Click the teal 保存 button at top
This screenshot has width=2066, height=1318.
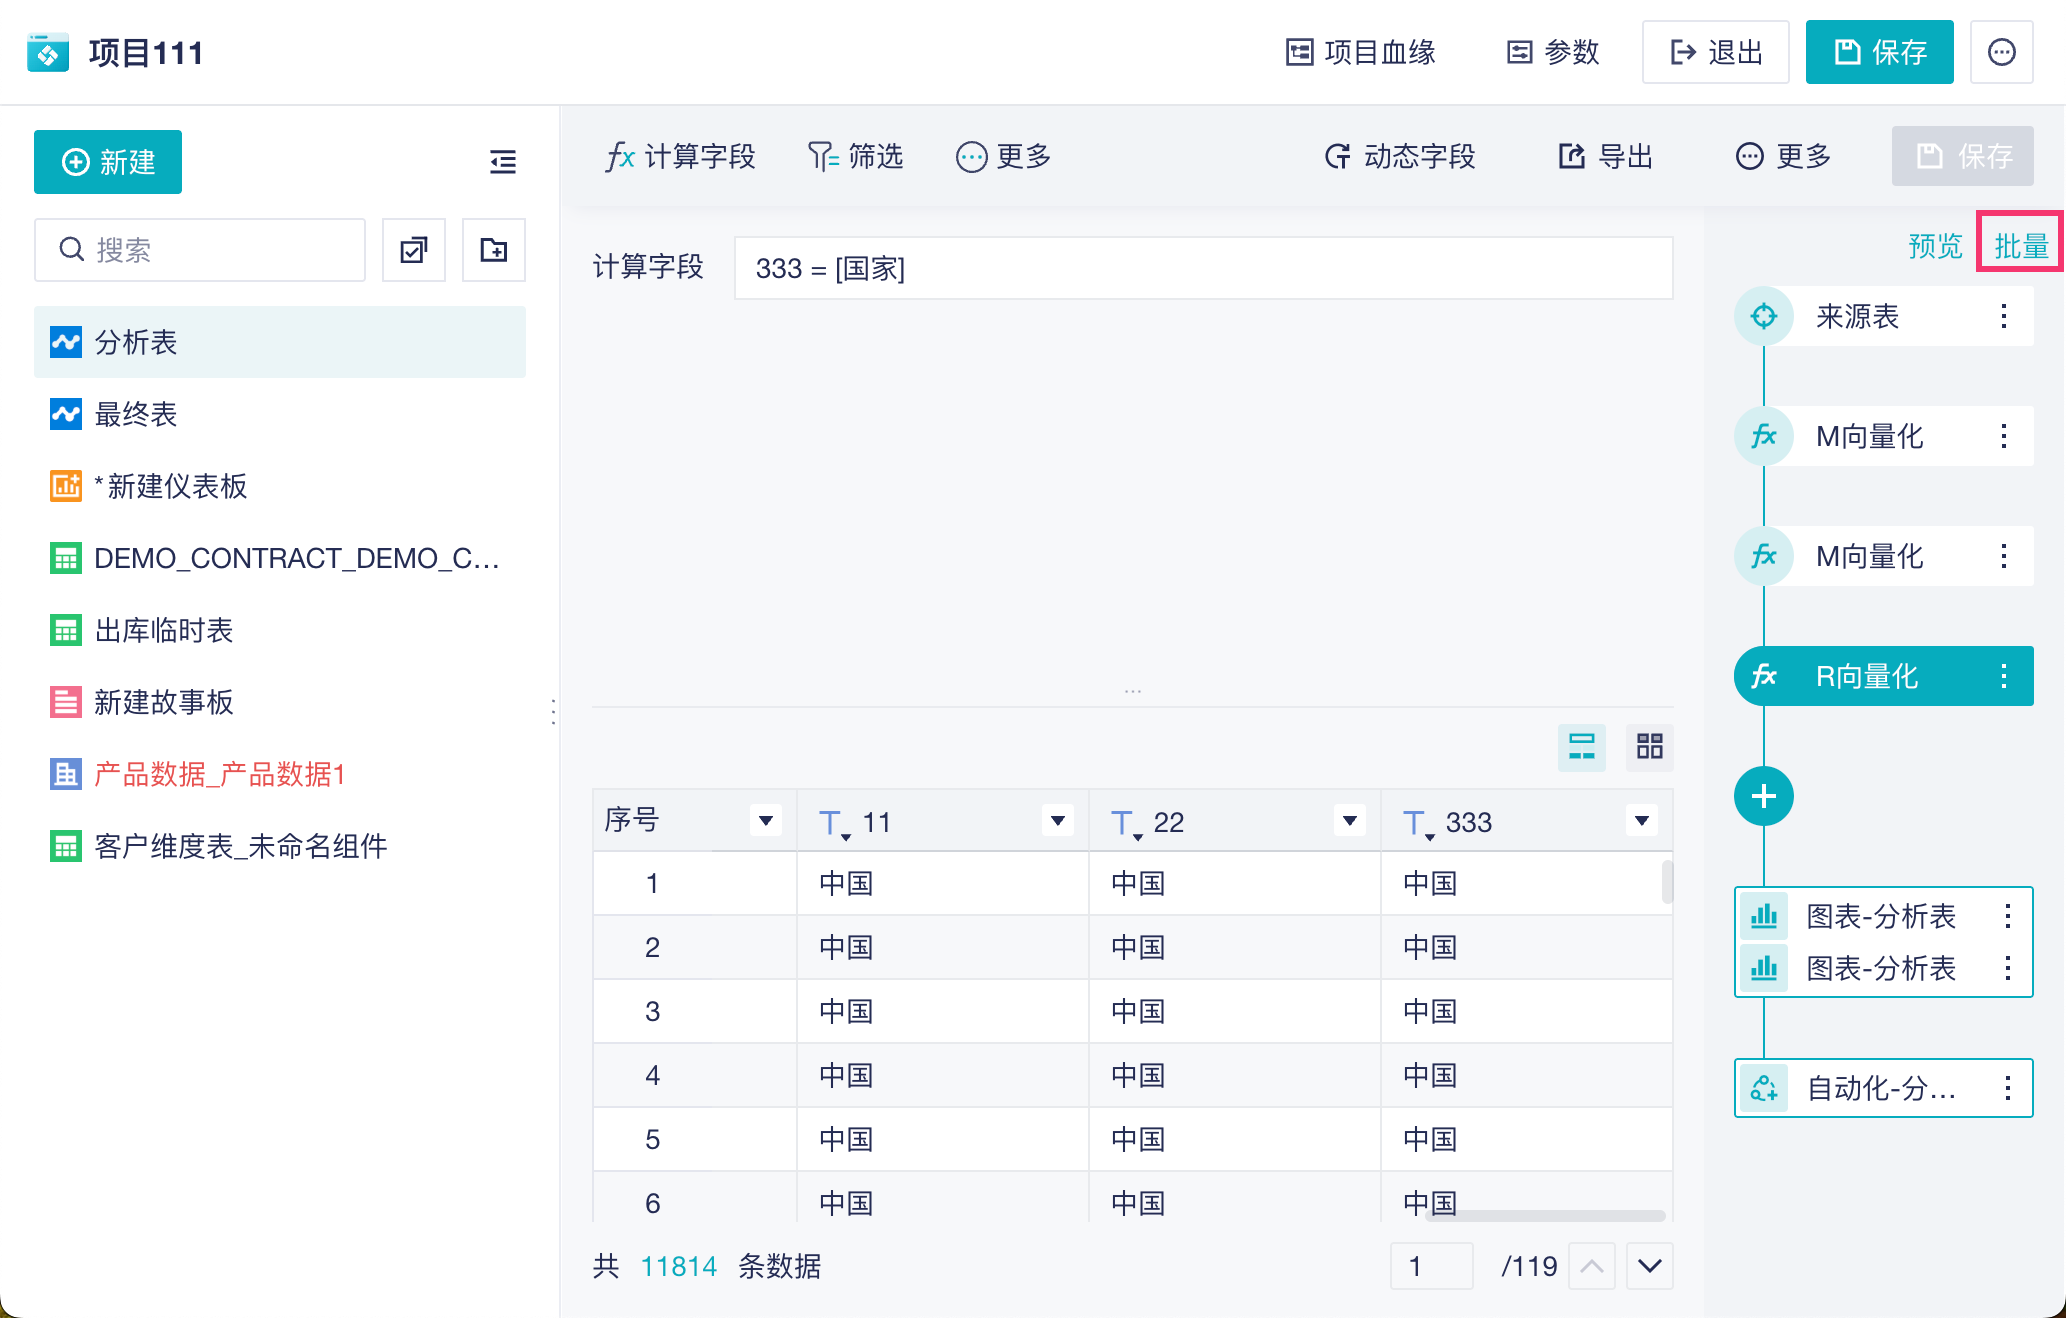point(1879,52)
